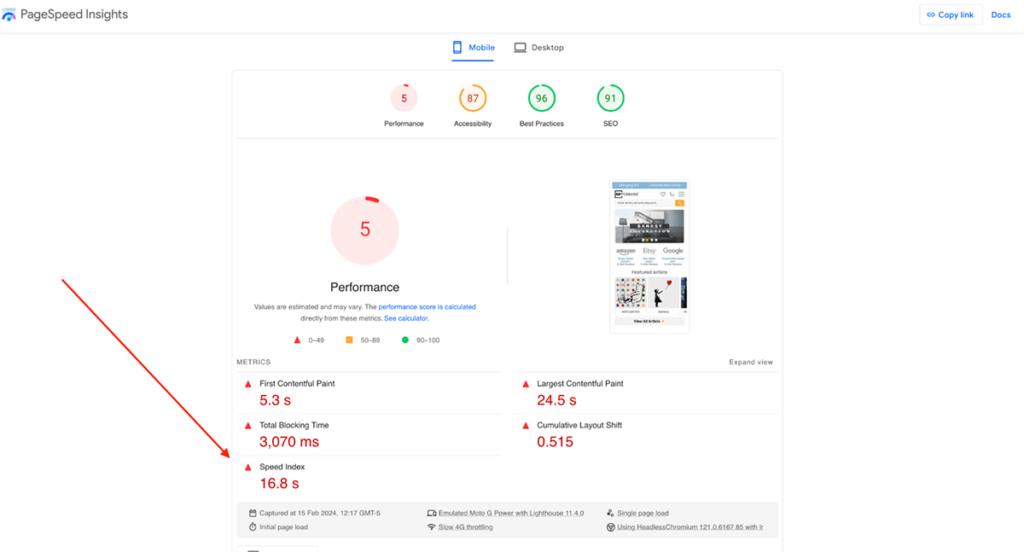
Task: Click the First Contentful Paint value 5.3 s
Action: [x=275, y=400]
